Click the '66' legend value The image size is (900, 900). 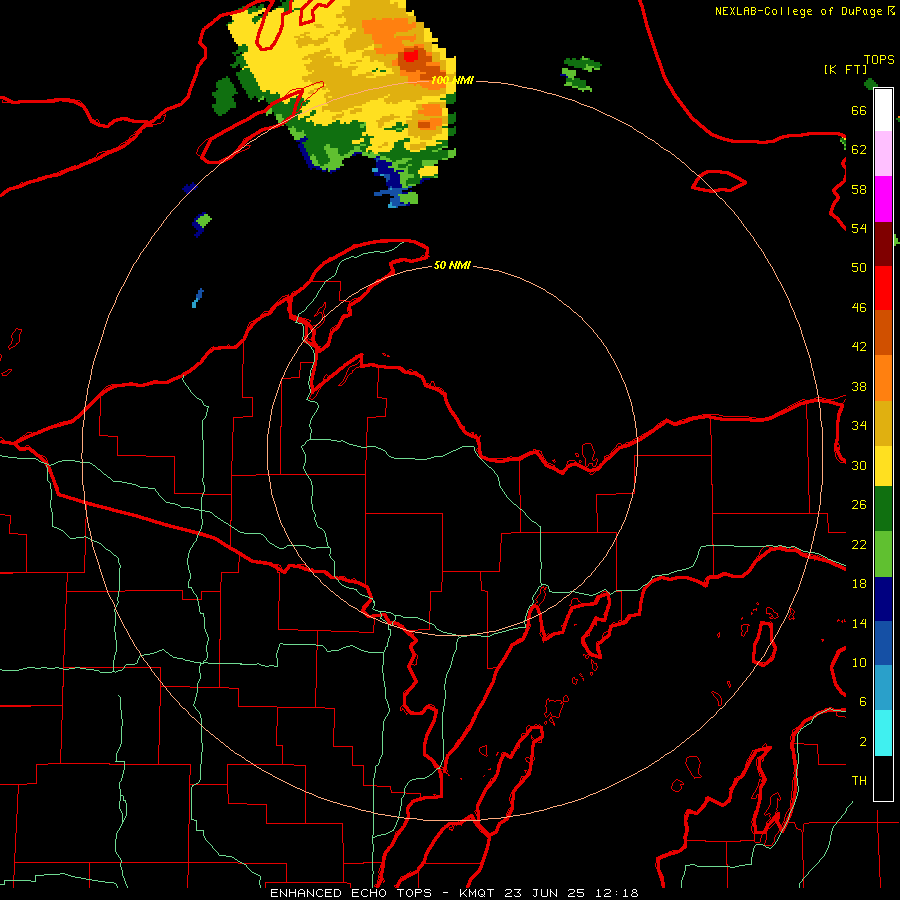[x=859, y=110]
